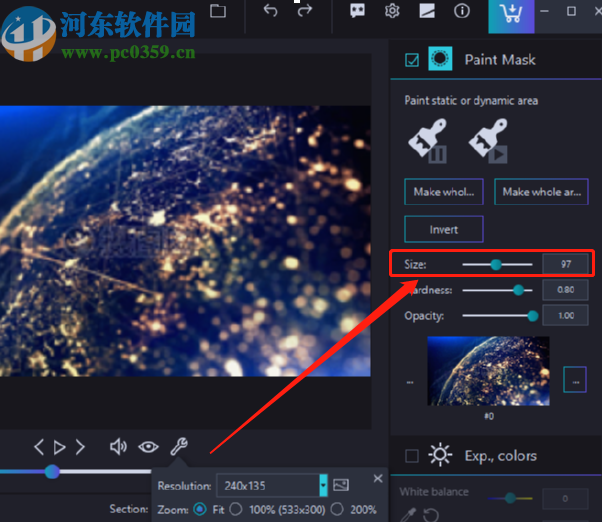Minimize the application window
This screenshot has height=522, width=602.
(544, 11)
